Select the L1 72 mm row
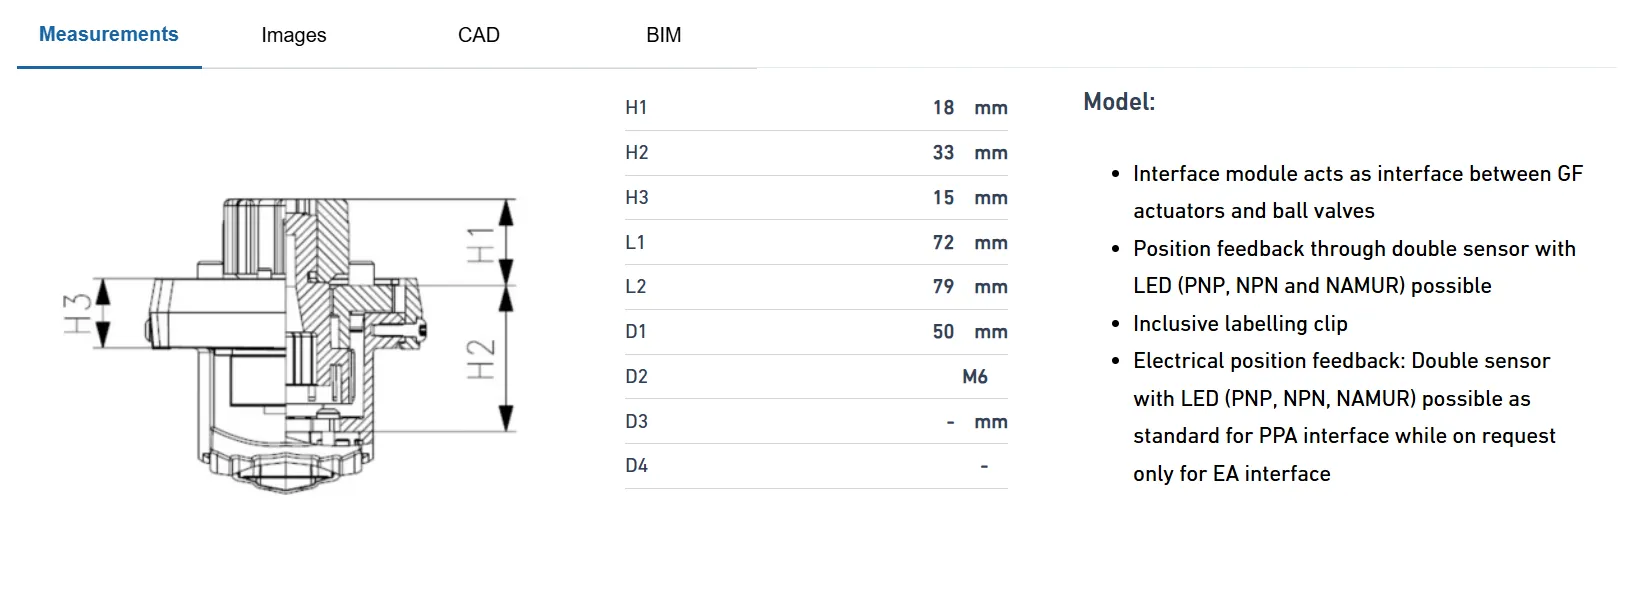This screenshot has width=1643, height=611. tap(816, 243)
